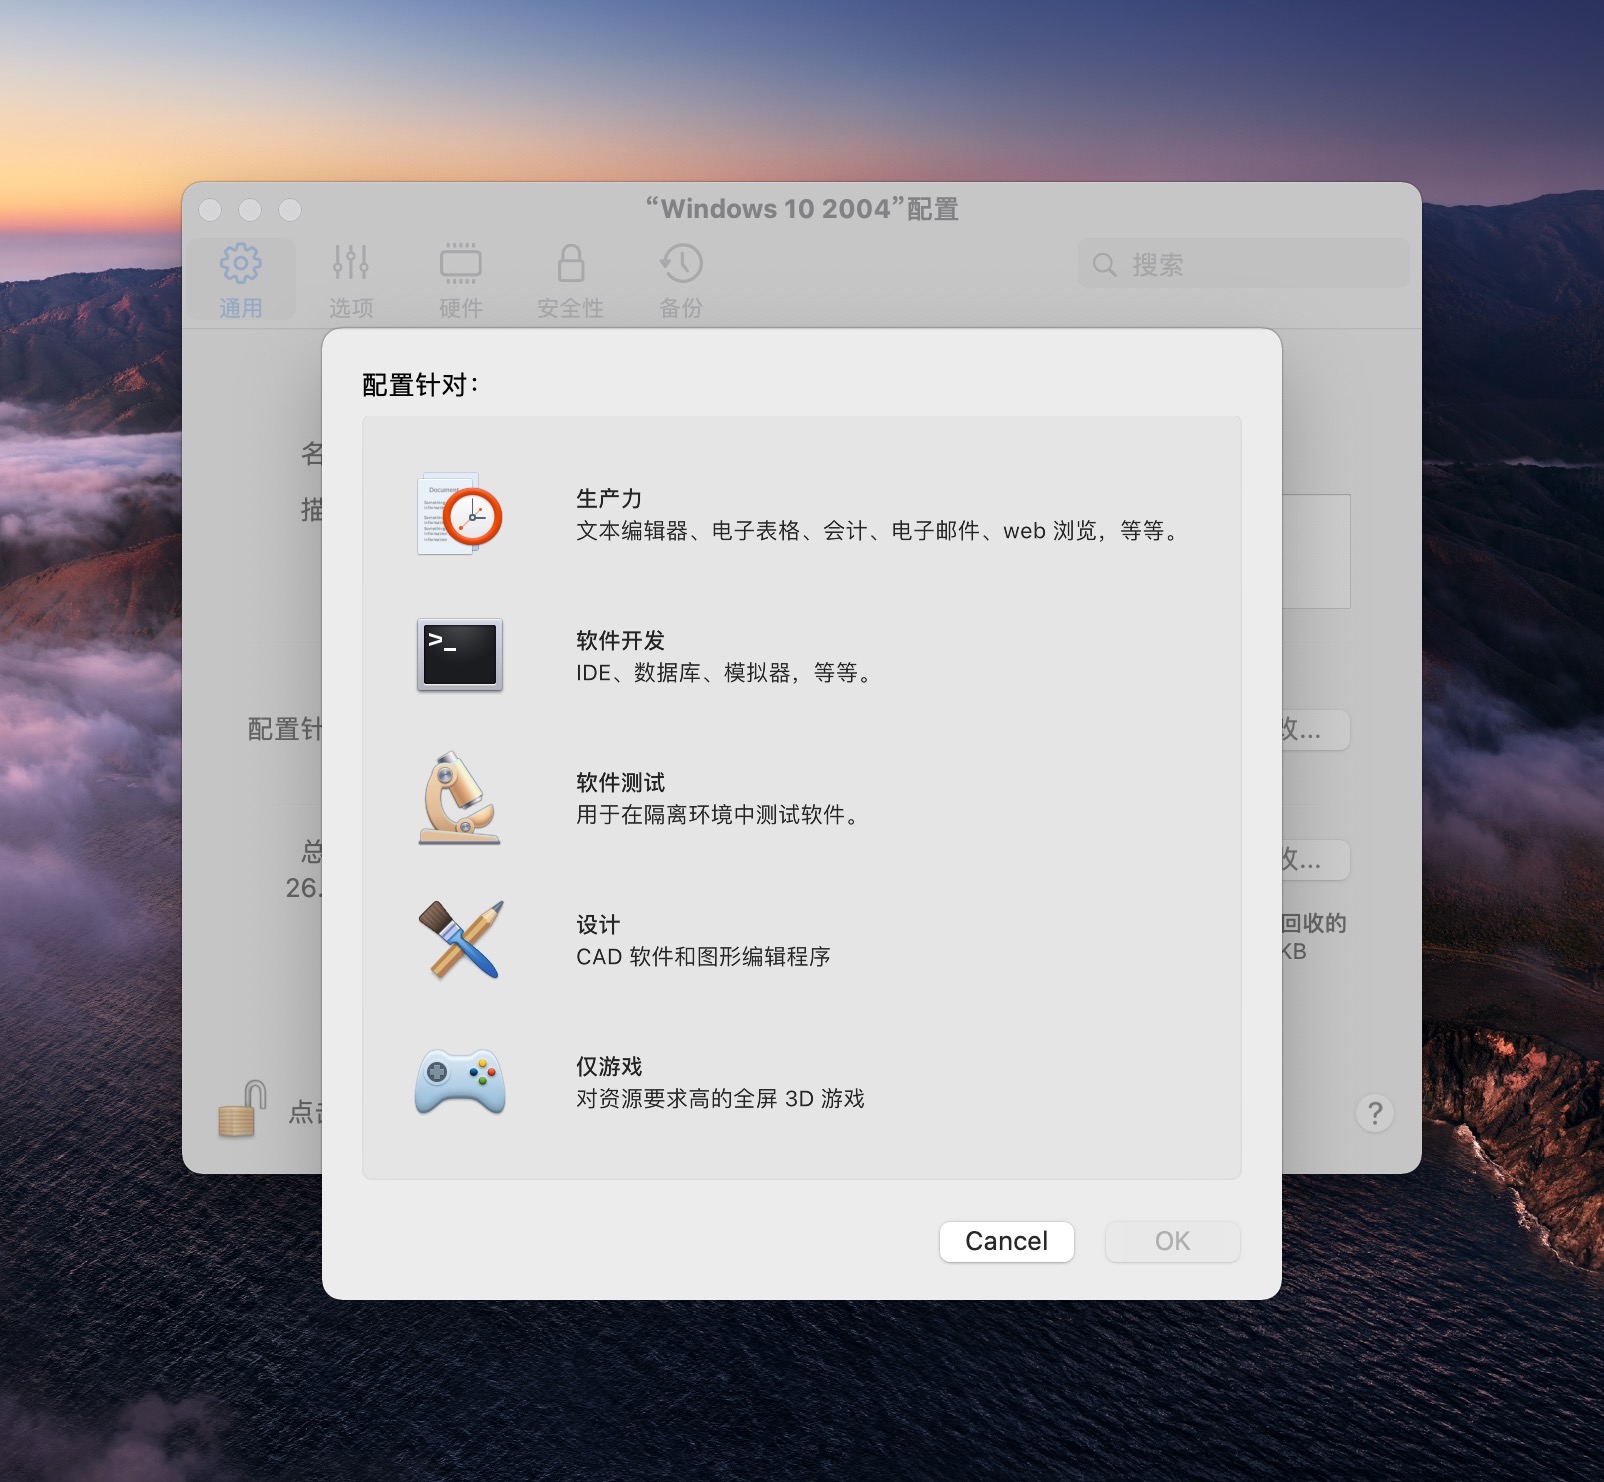Viewport: 1604px width, 1482px height.
Task: Click description "对资源要求高的全屏 3D 游戏"
Action: point(720,1099)
